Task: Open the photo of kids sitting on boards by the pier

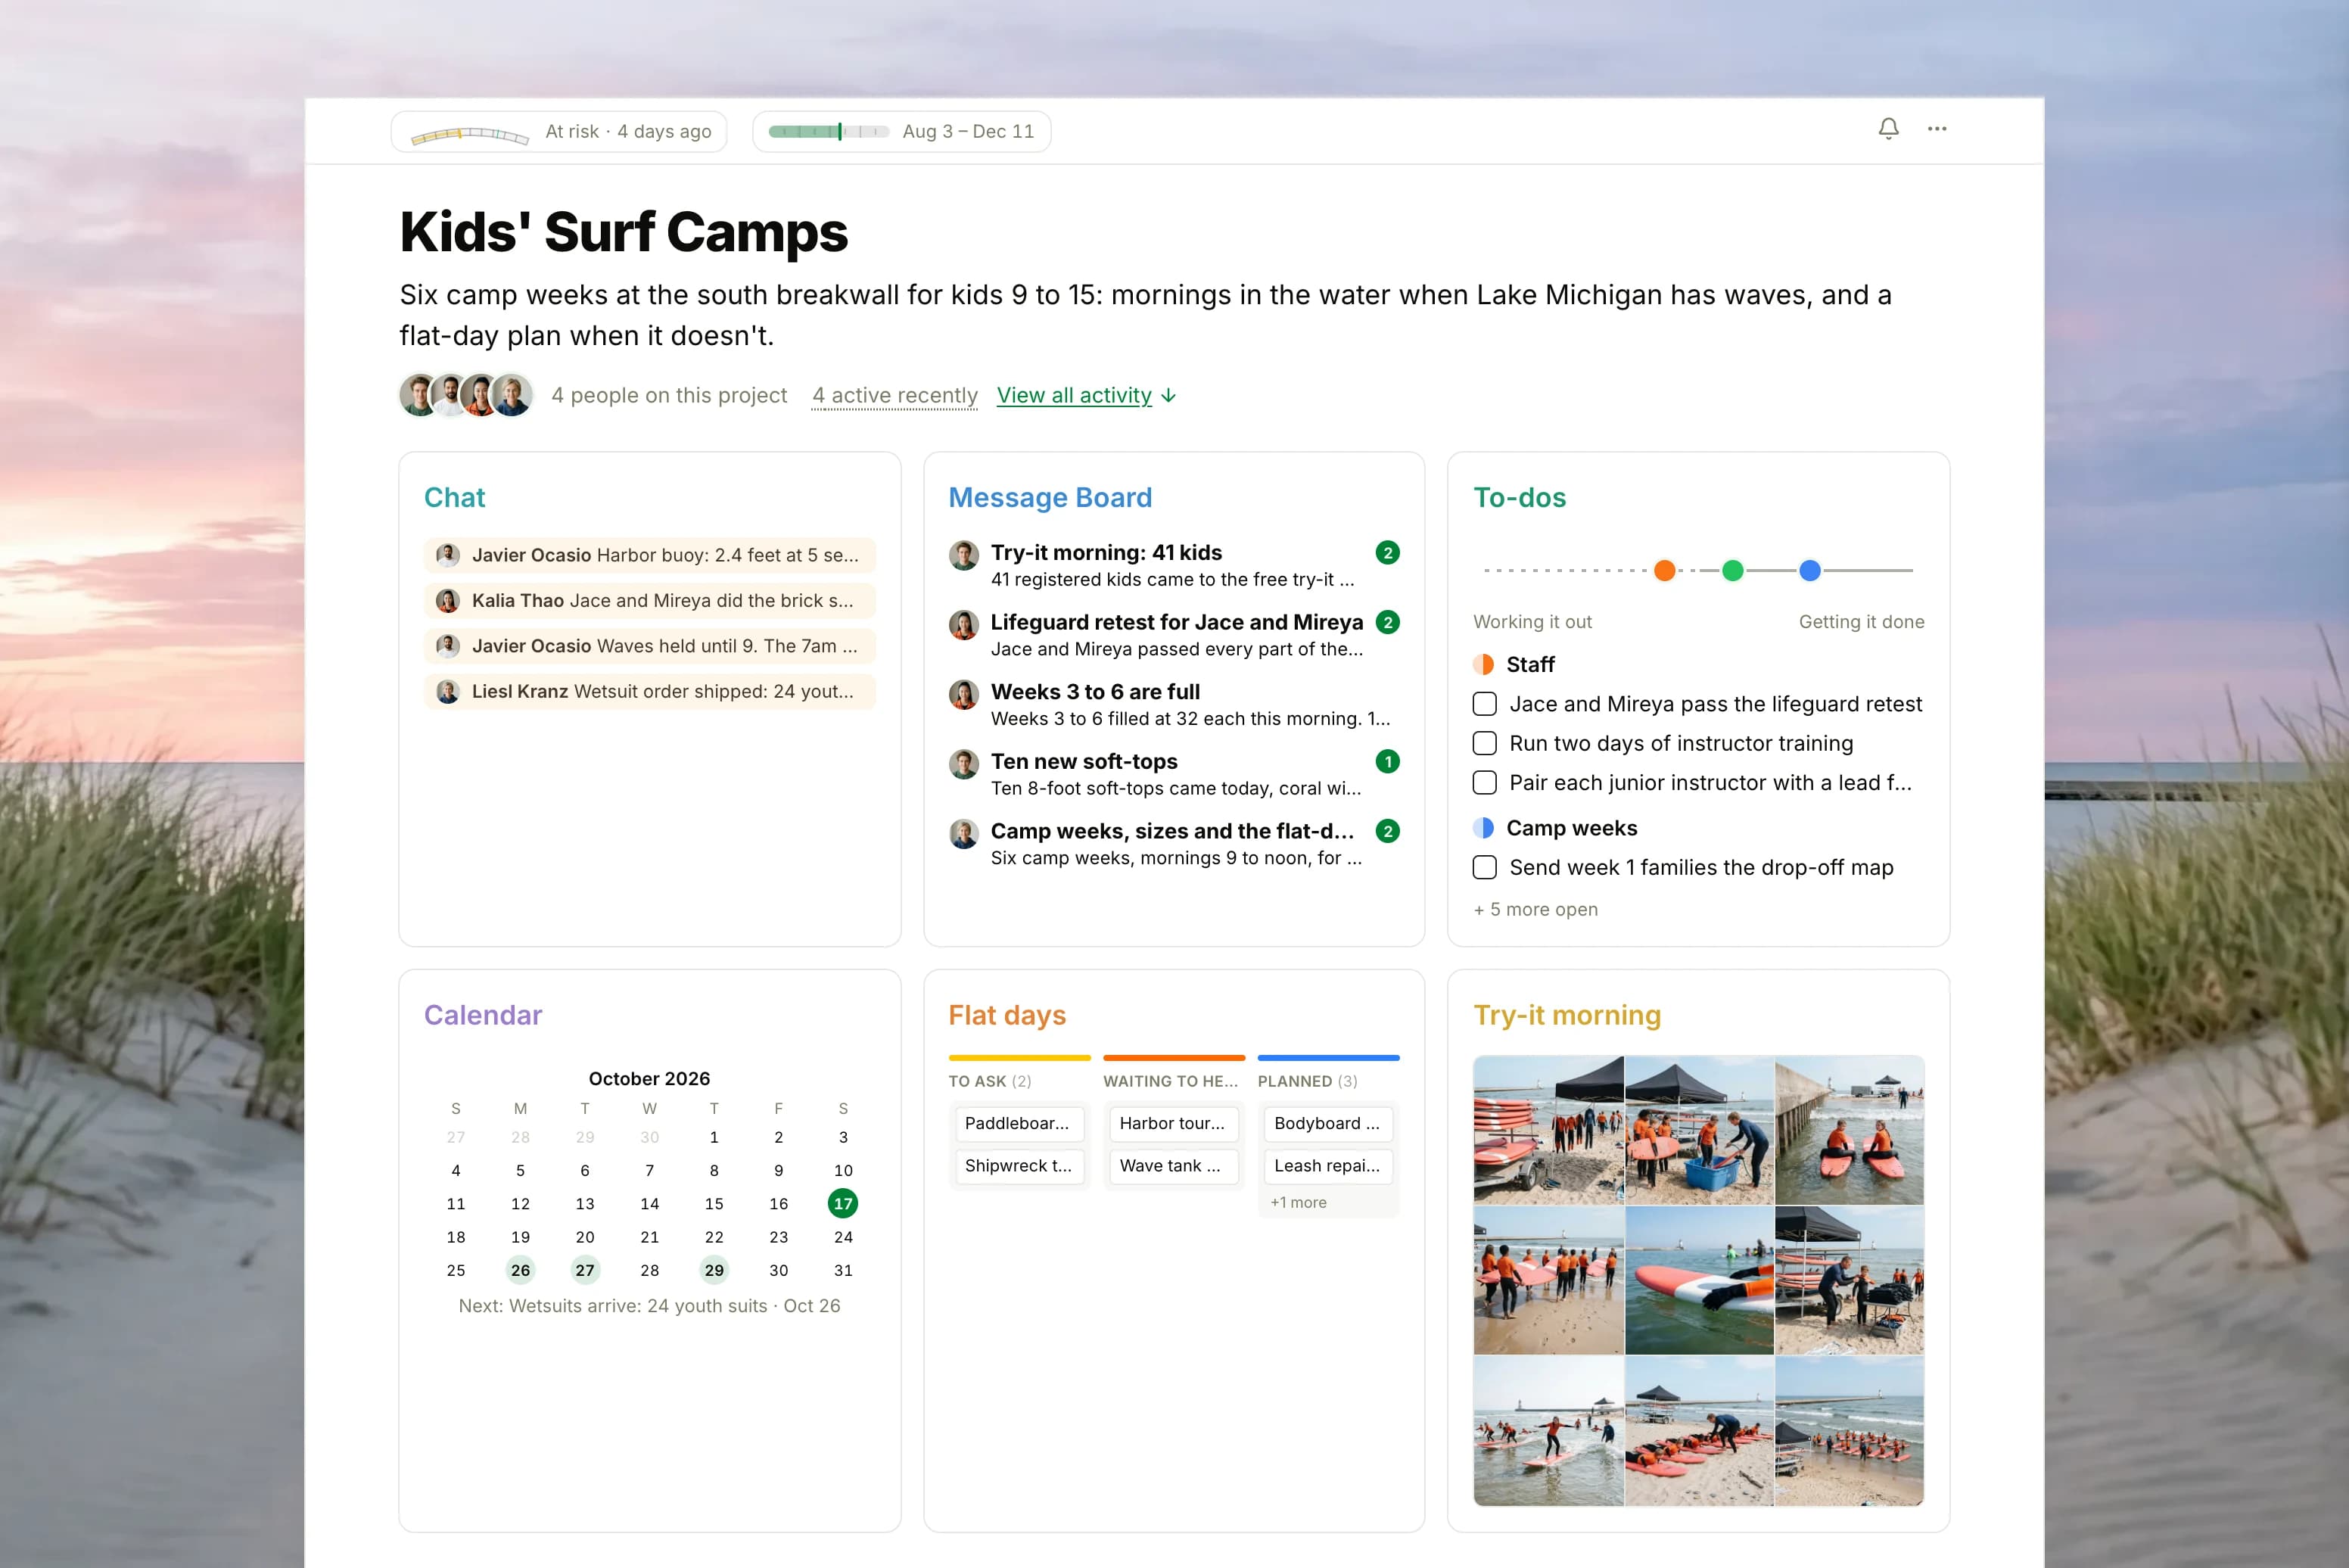Action: tap(1849, 1129)
